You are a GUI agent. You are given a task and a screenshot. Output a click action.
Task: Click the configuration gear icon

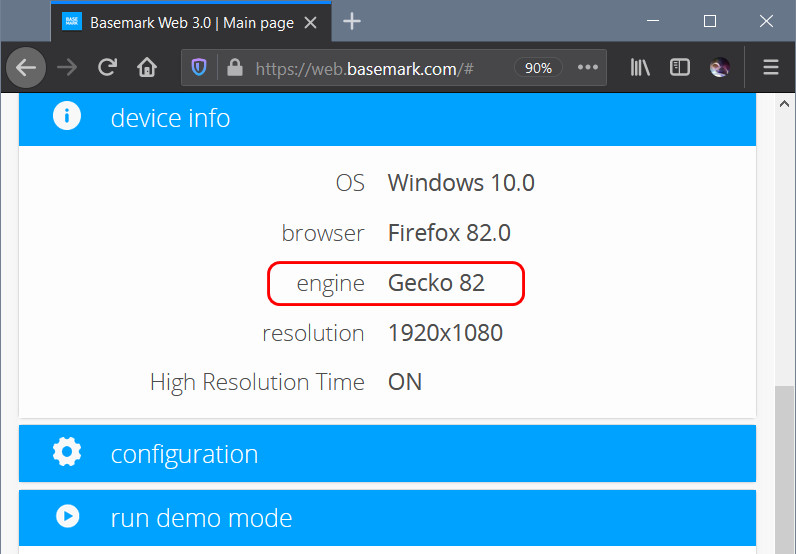(x=67, y=451)
